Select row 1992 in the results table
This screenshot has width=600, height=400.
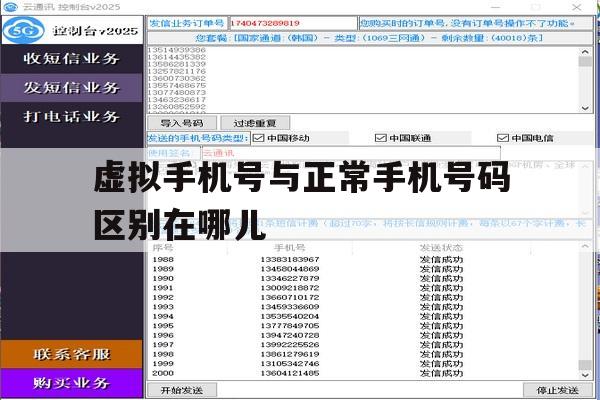363,297
